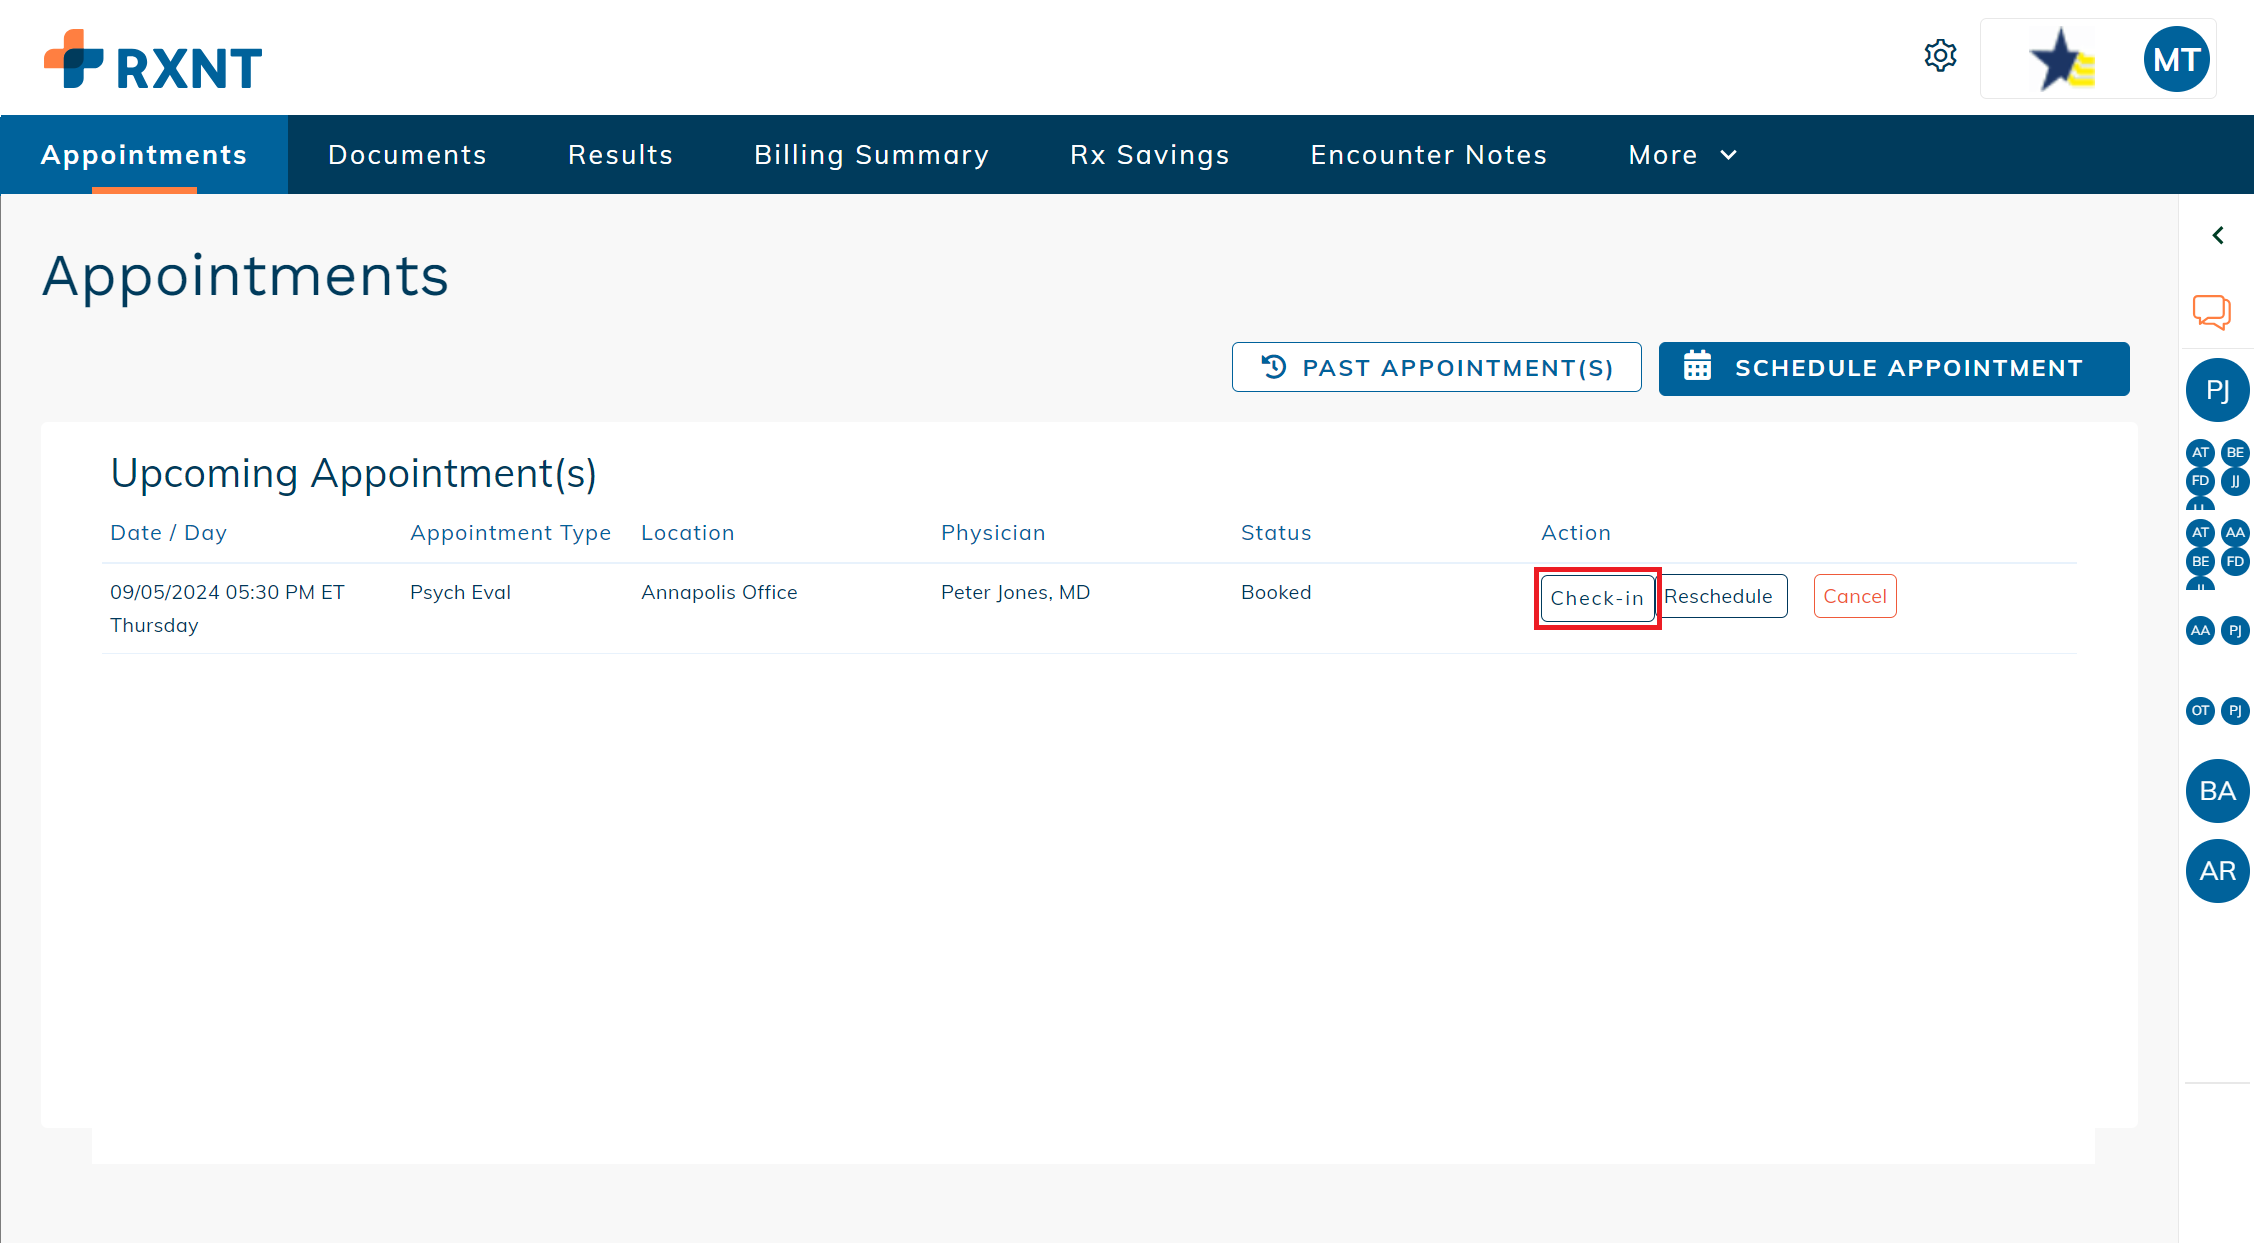Open the AR chat contact
Viewport: 2254px width, 1243px height.
click(x=2218, y=871)
